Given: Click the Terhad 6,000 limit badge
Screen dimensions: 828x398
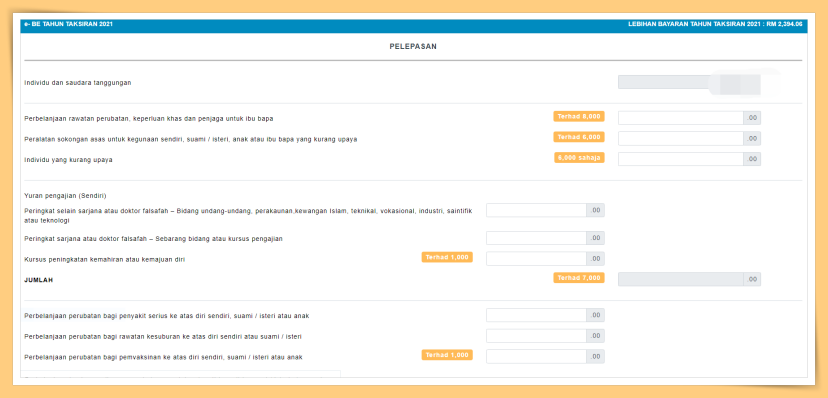Looking at the screenshot, I should pyautogui.click(x=579, y=137).
